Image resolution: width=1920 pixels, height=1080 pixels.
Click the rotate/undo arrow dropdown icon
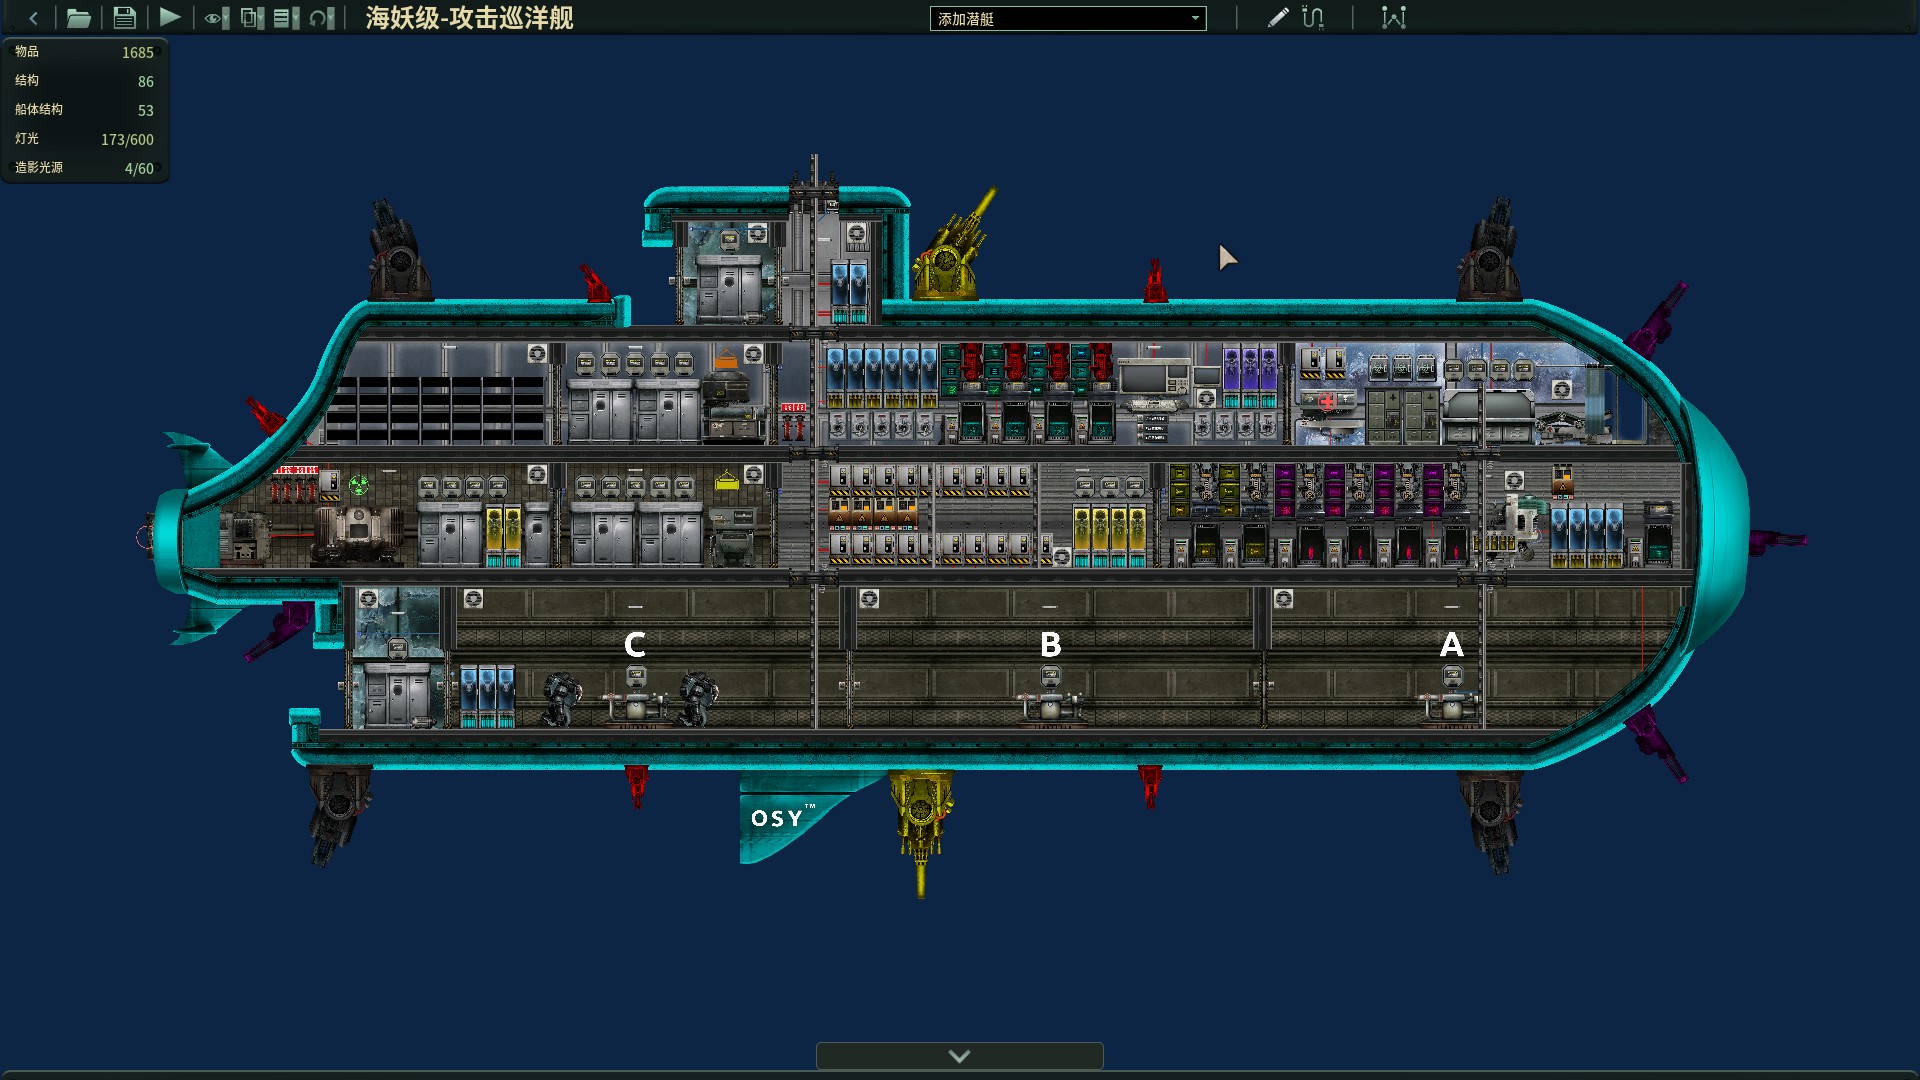click(321, 18)
